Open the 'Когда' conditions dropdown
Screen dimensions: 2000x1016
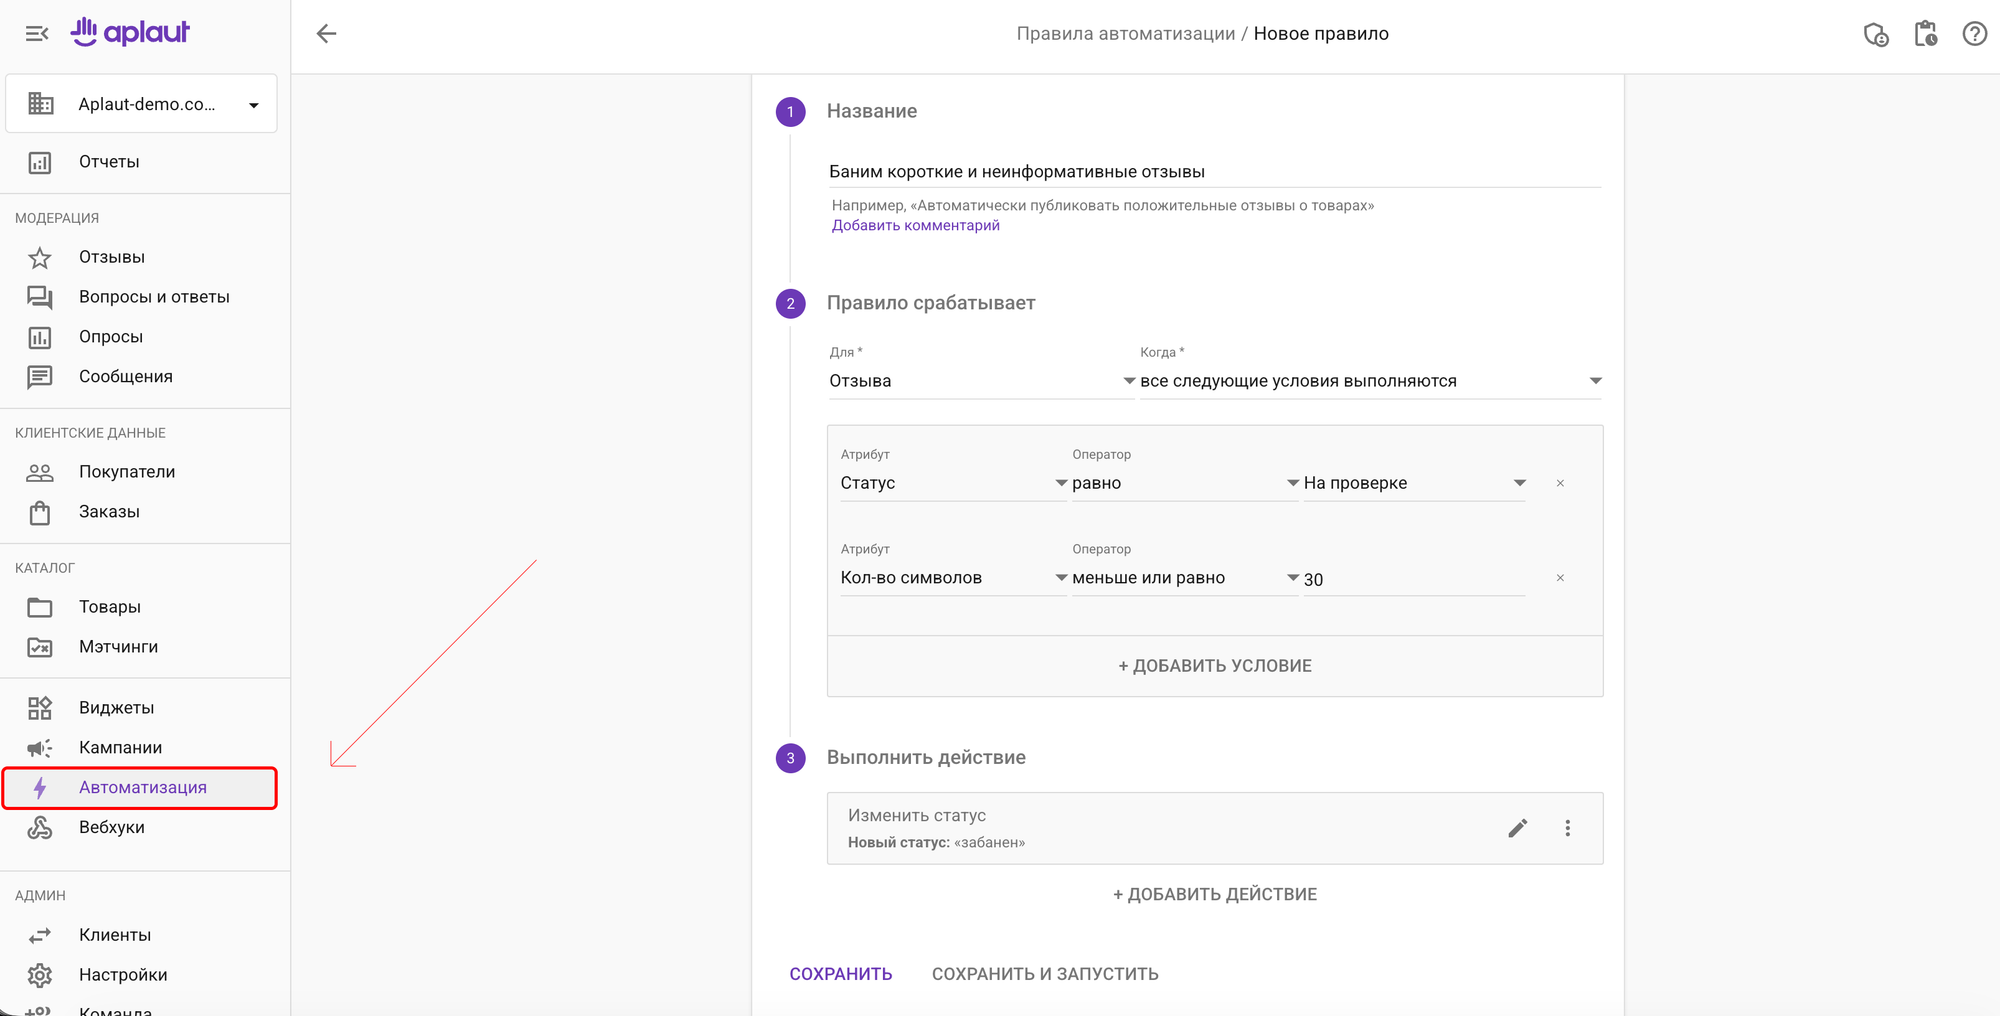[x=1369, y=381]
